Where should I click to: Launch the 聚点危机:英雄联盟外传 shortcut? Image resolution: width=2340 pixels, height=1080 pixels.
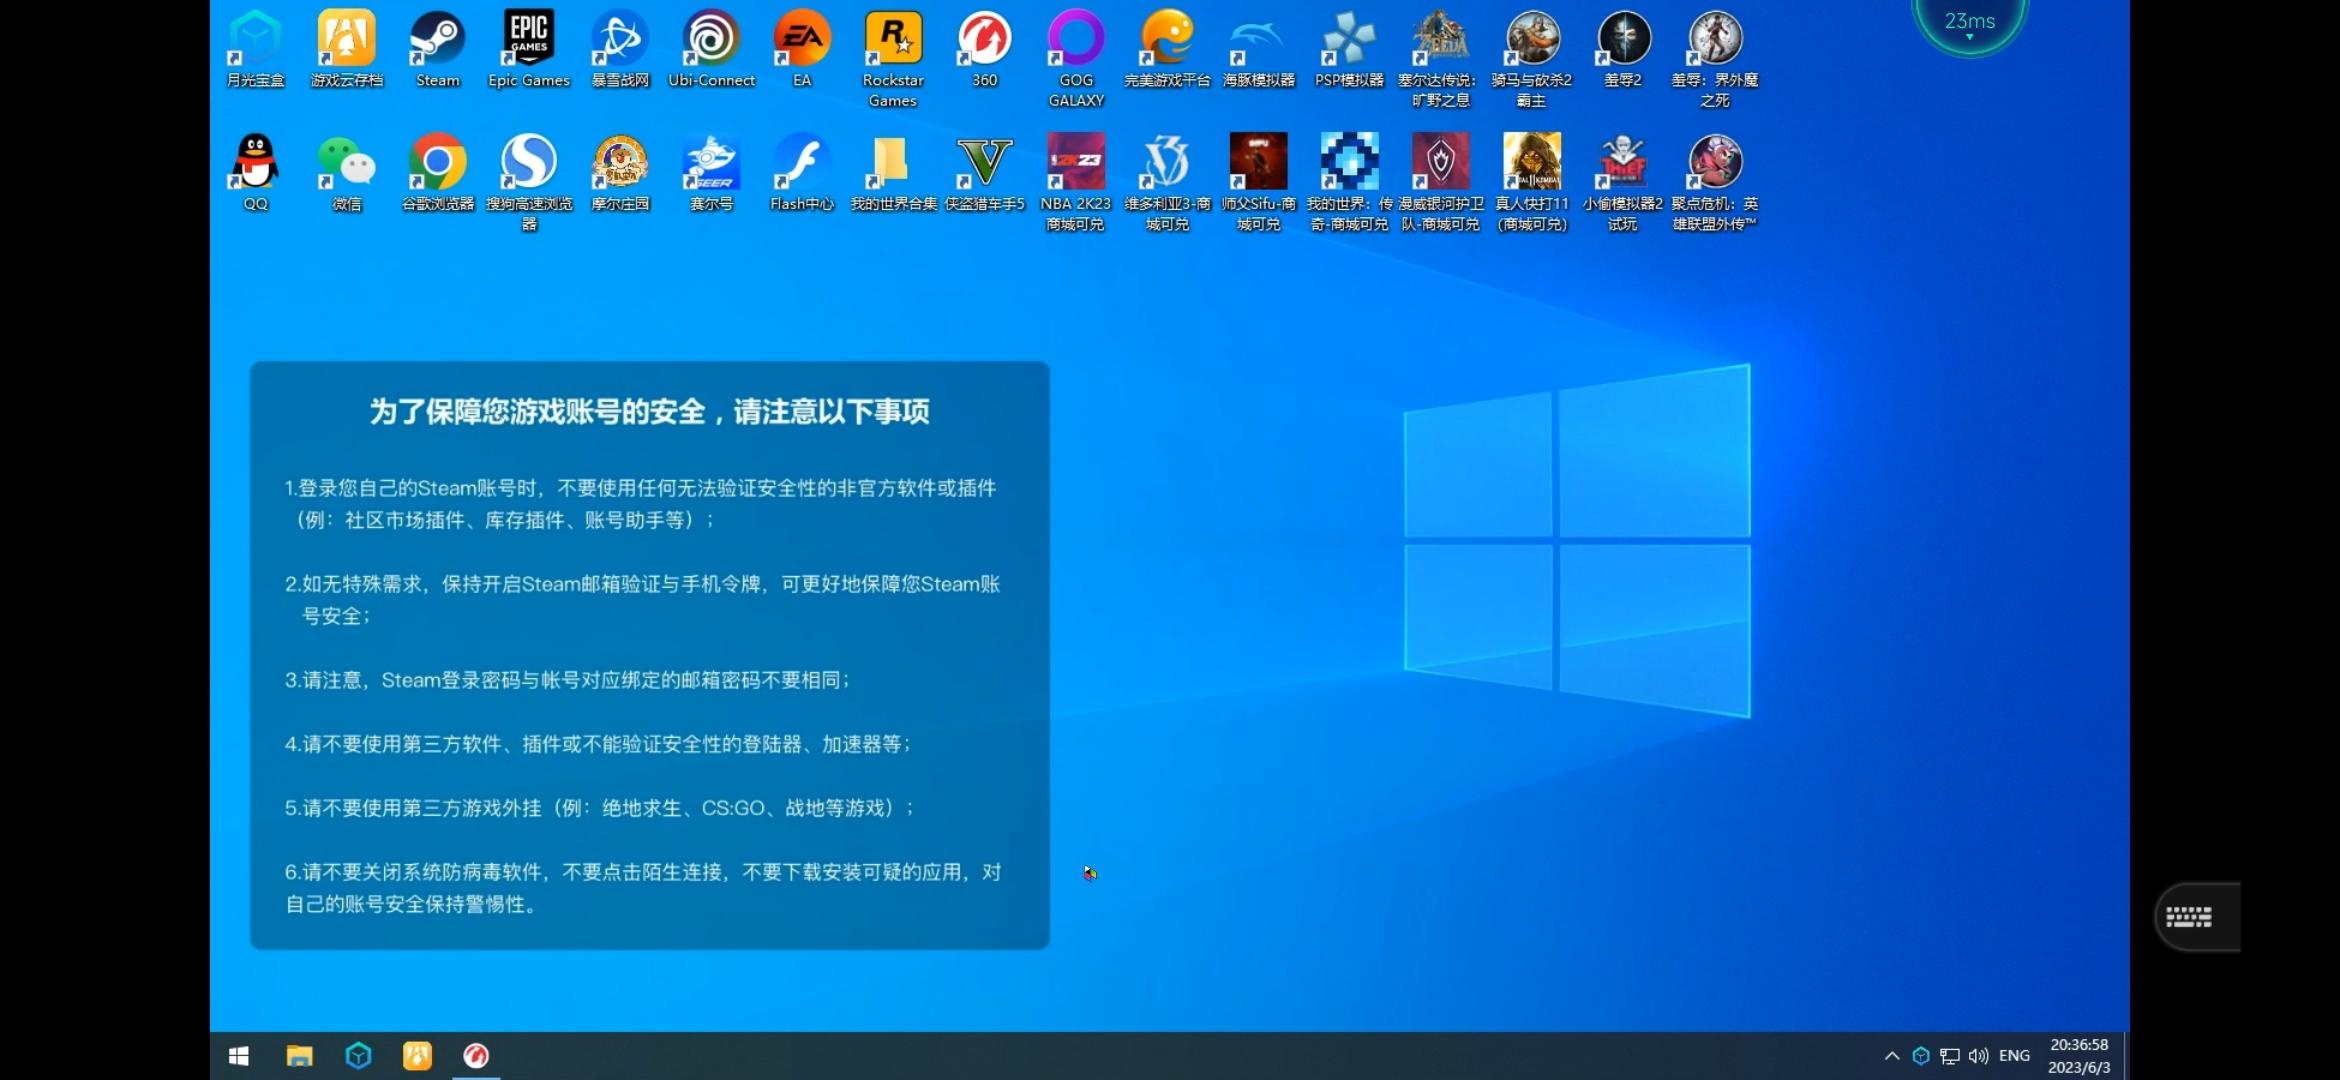[x=1714, y=183]
